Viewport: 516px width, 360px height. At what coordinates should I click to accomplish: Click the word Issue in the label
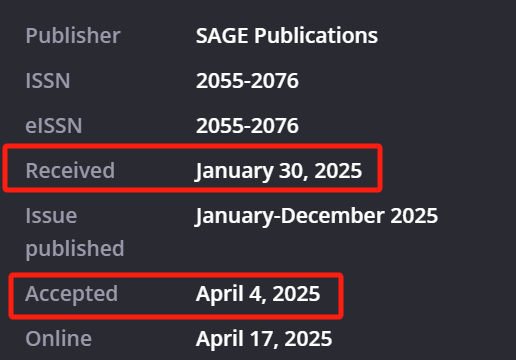click(x=51, y=216)
